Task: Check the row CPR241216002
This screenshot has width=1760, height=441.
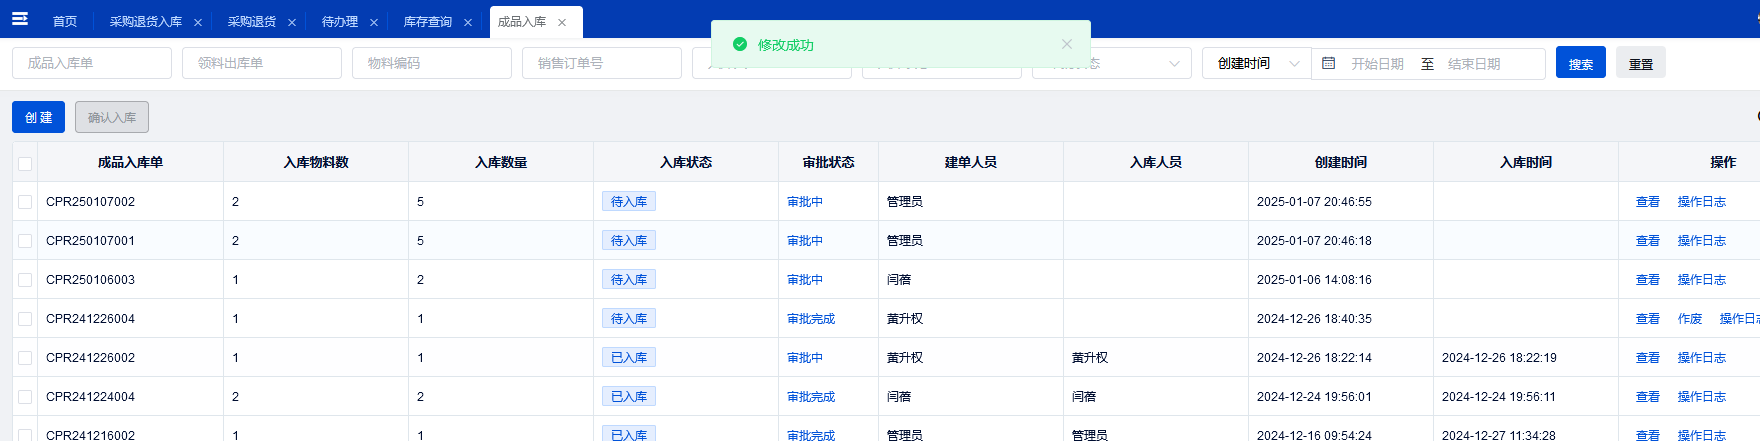Action: tap(25, 435)
